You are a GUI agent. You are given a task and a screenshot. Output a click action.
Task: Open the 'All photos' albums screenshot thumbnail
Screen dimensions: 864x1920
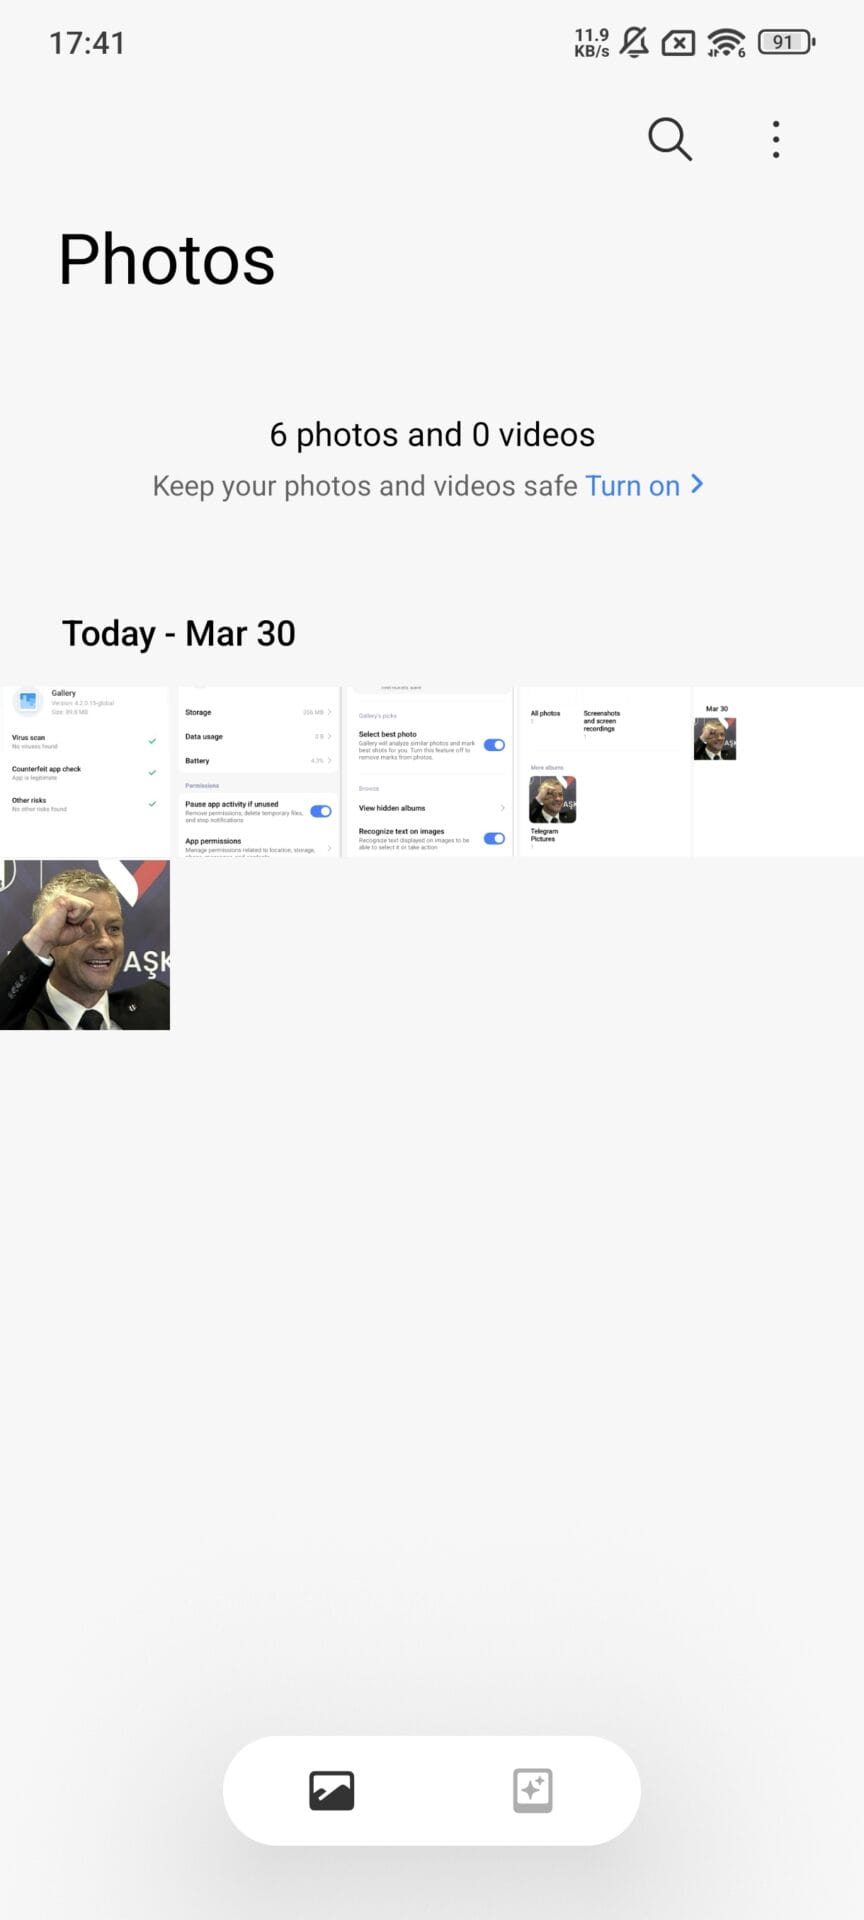(x=604, y=771)
